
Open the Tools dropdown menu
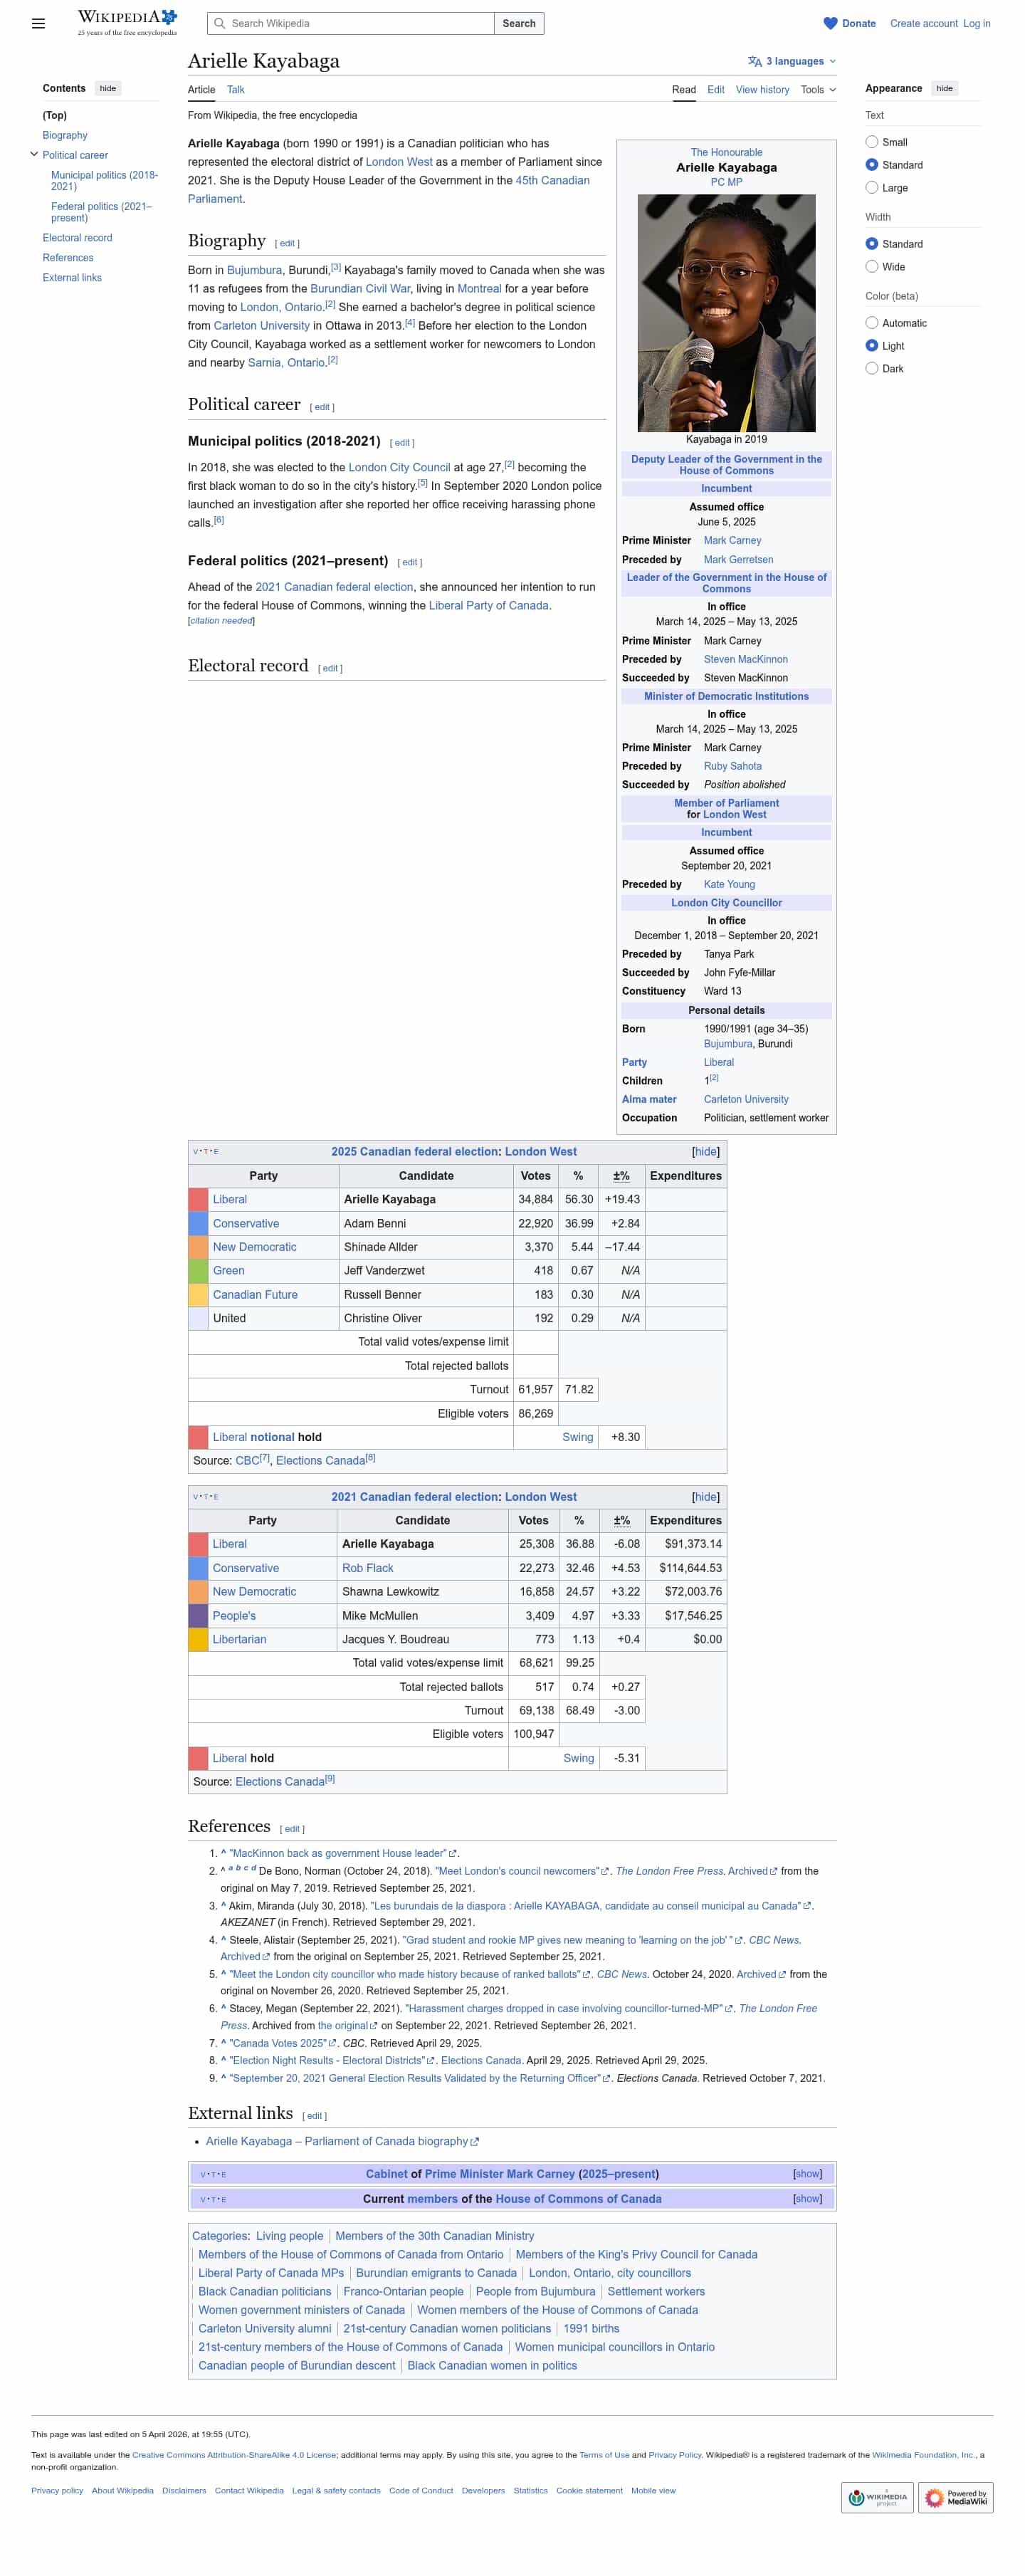(x=818, y=90)
